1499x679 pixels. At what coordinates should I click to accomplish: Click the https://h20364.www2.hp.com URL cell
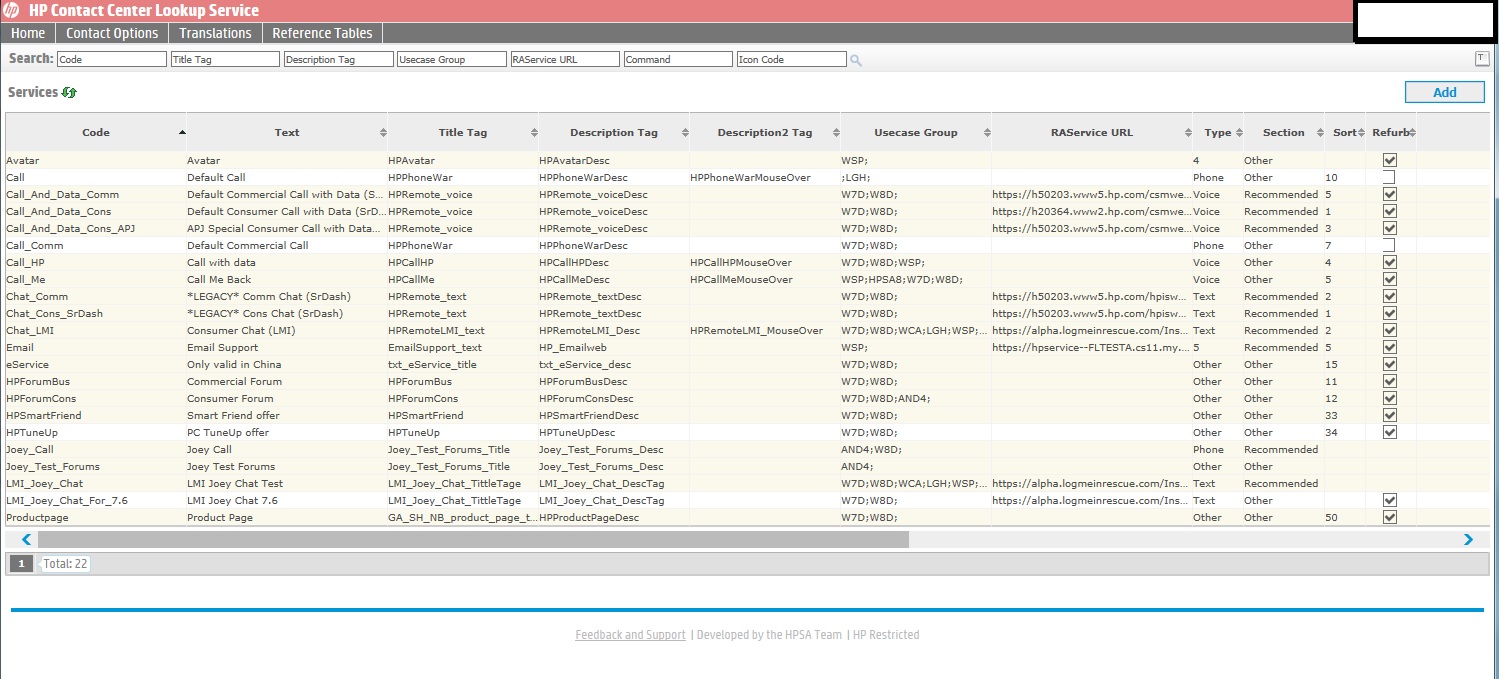pyautogui.click(x=1092, y=211)
